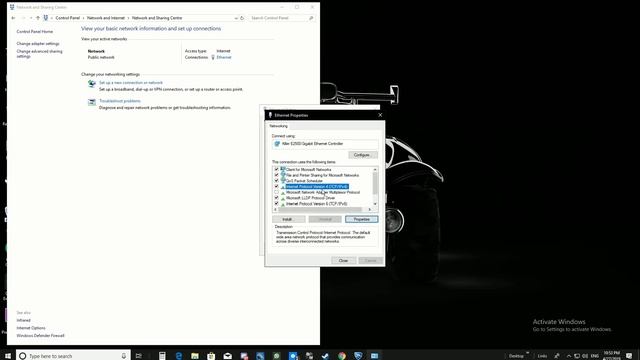Image resolution: width=640 pixels, height=360 pixels.
Task: Select the Networking tab in Ethernet Properties
Action: 278,126
